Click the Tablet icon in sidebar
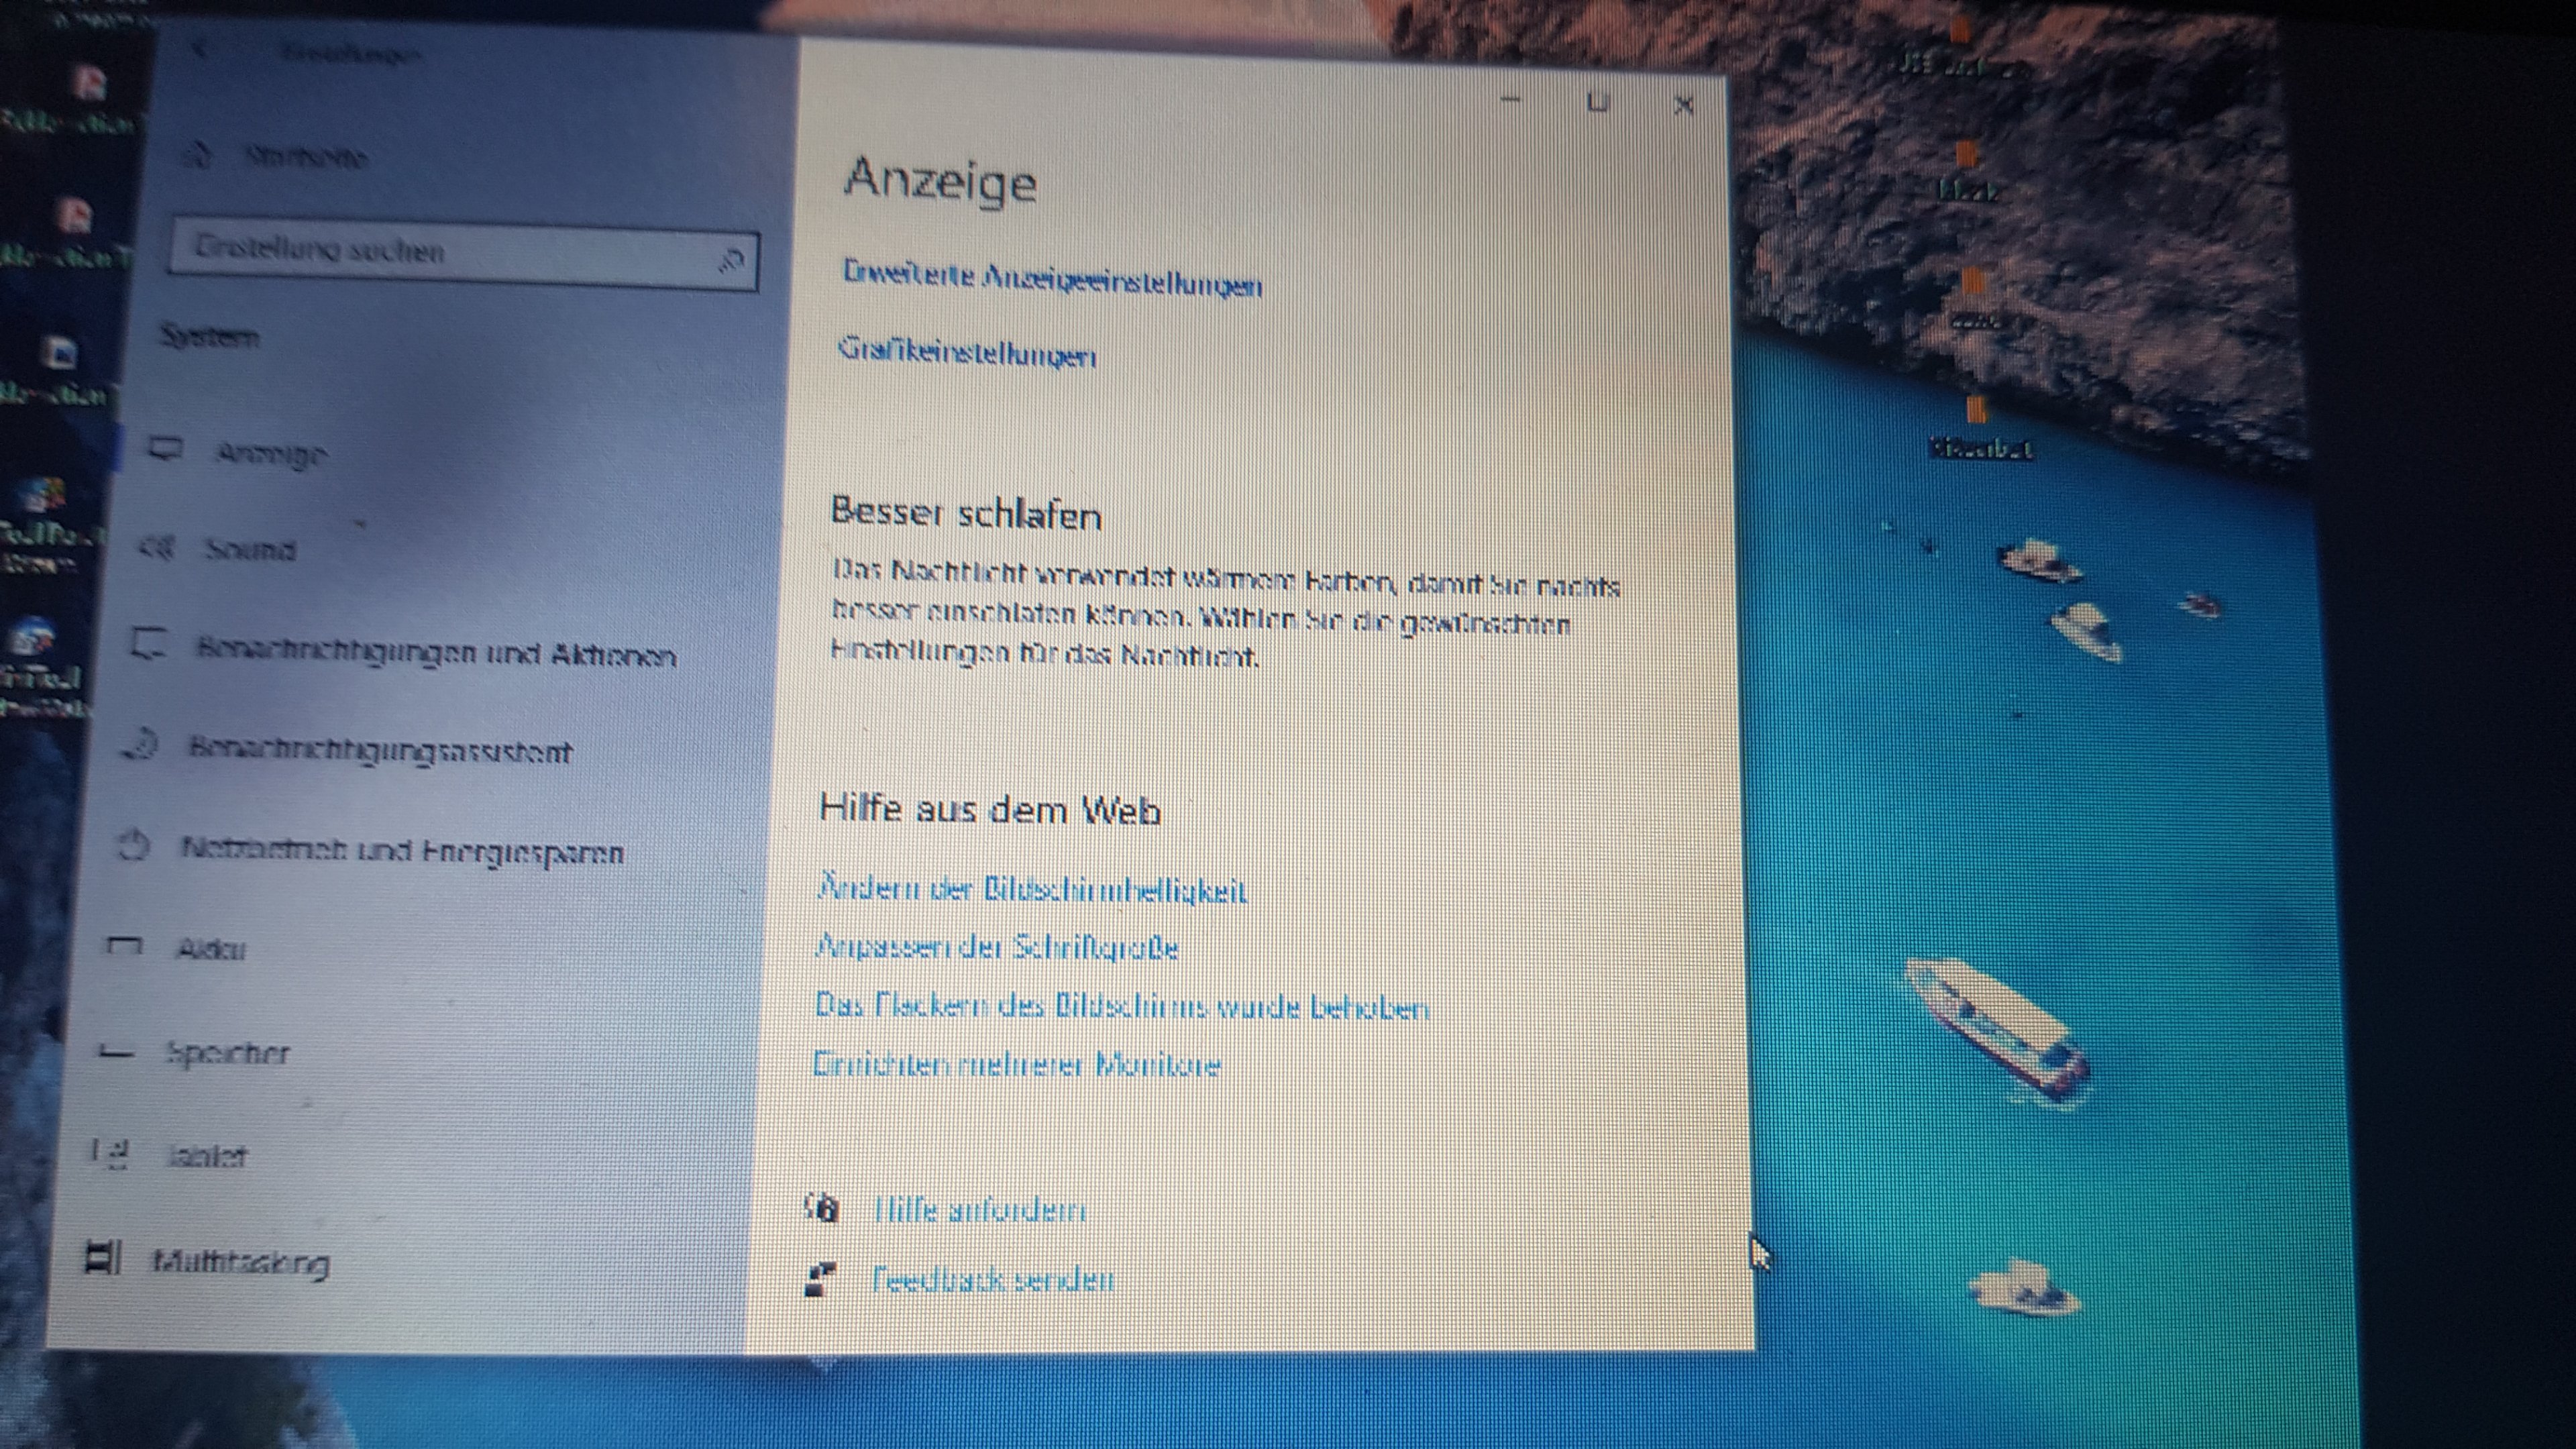Viewport: 2576px width, 1449px height. coord(109,1153)
